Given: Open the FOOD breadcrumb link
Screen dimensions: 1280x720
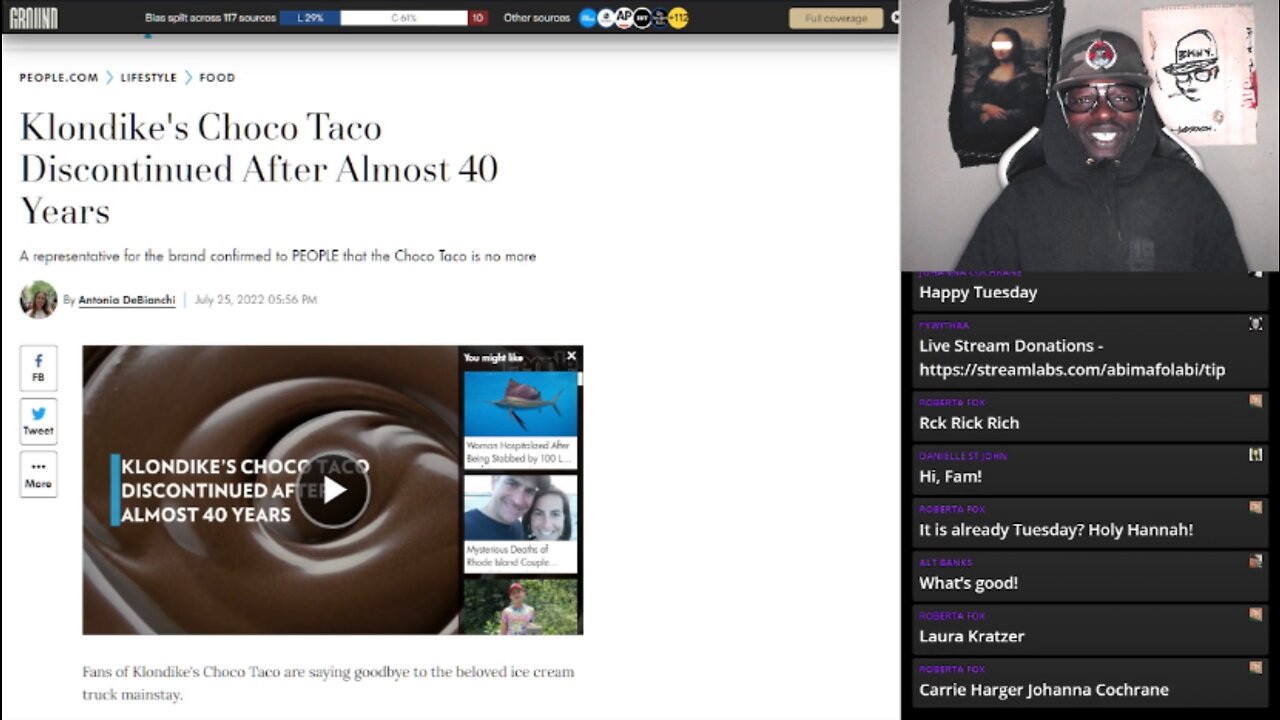Looking at the screenshot, I should point(217,77).
